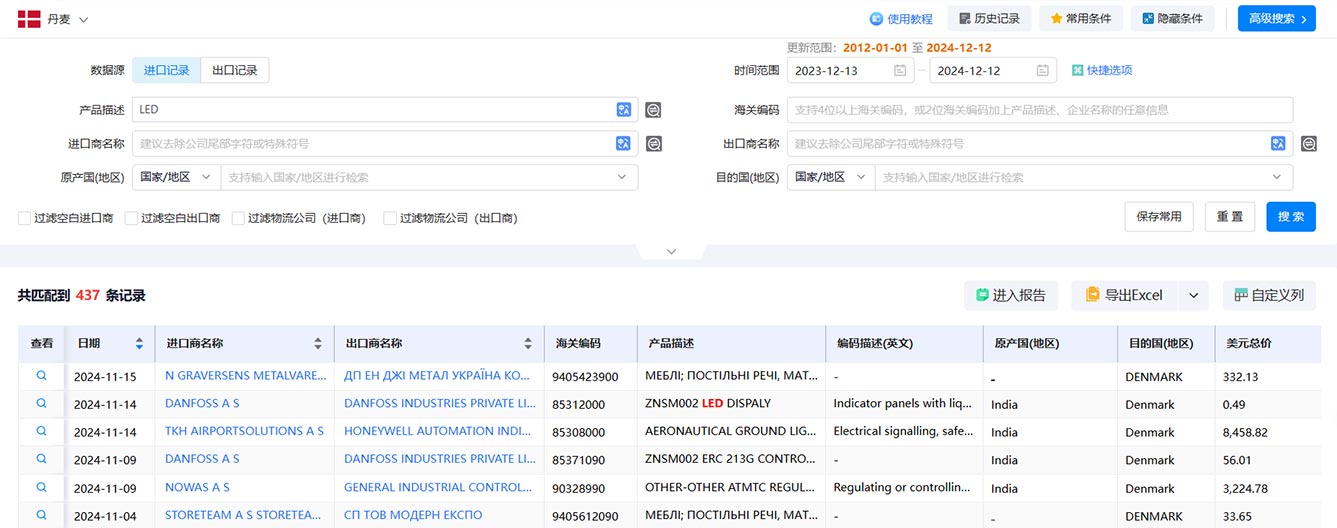View details of the STORETEAM A S row
The image size is (1337, 528).
[42, 515]
